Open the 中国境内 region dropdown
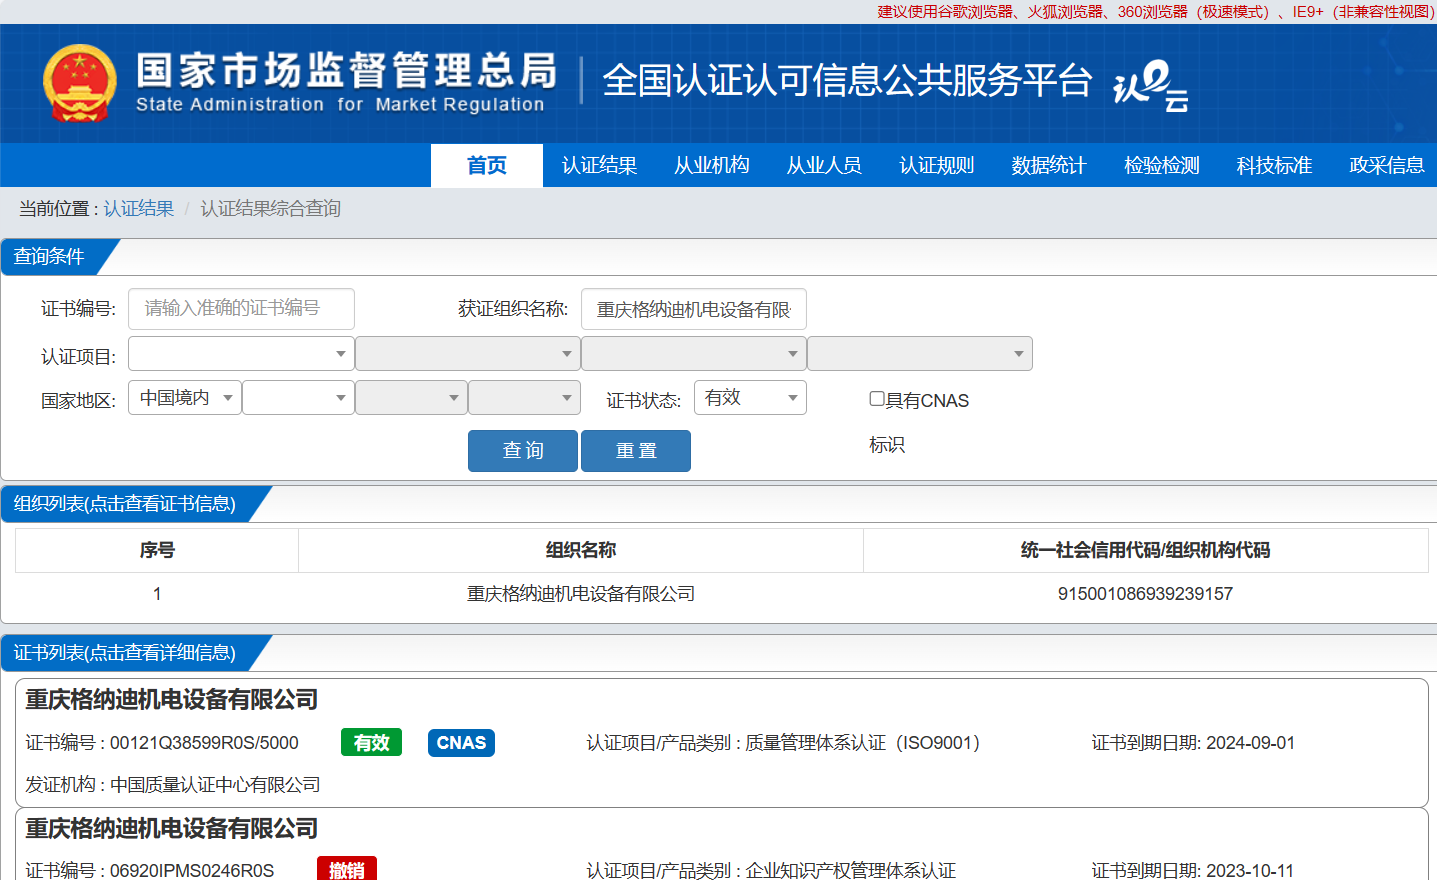The width and height of the screenshot is (1437, 880). point(184,398)
